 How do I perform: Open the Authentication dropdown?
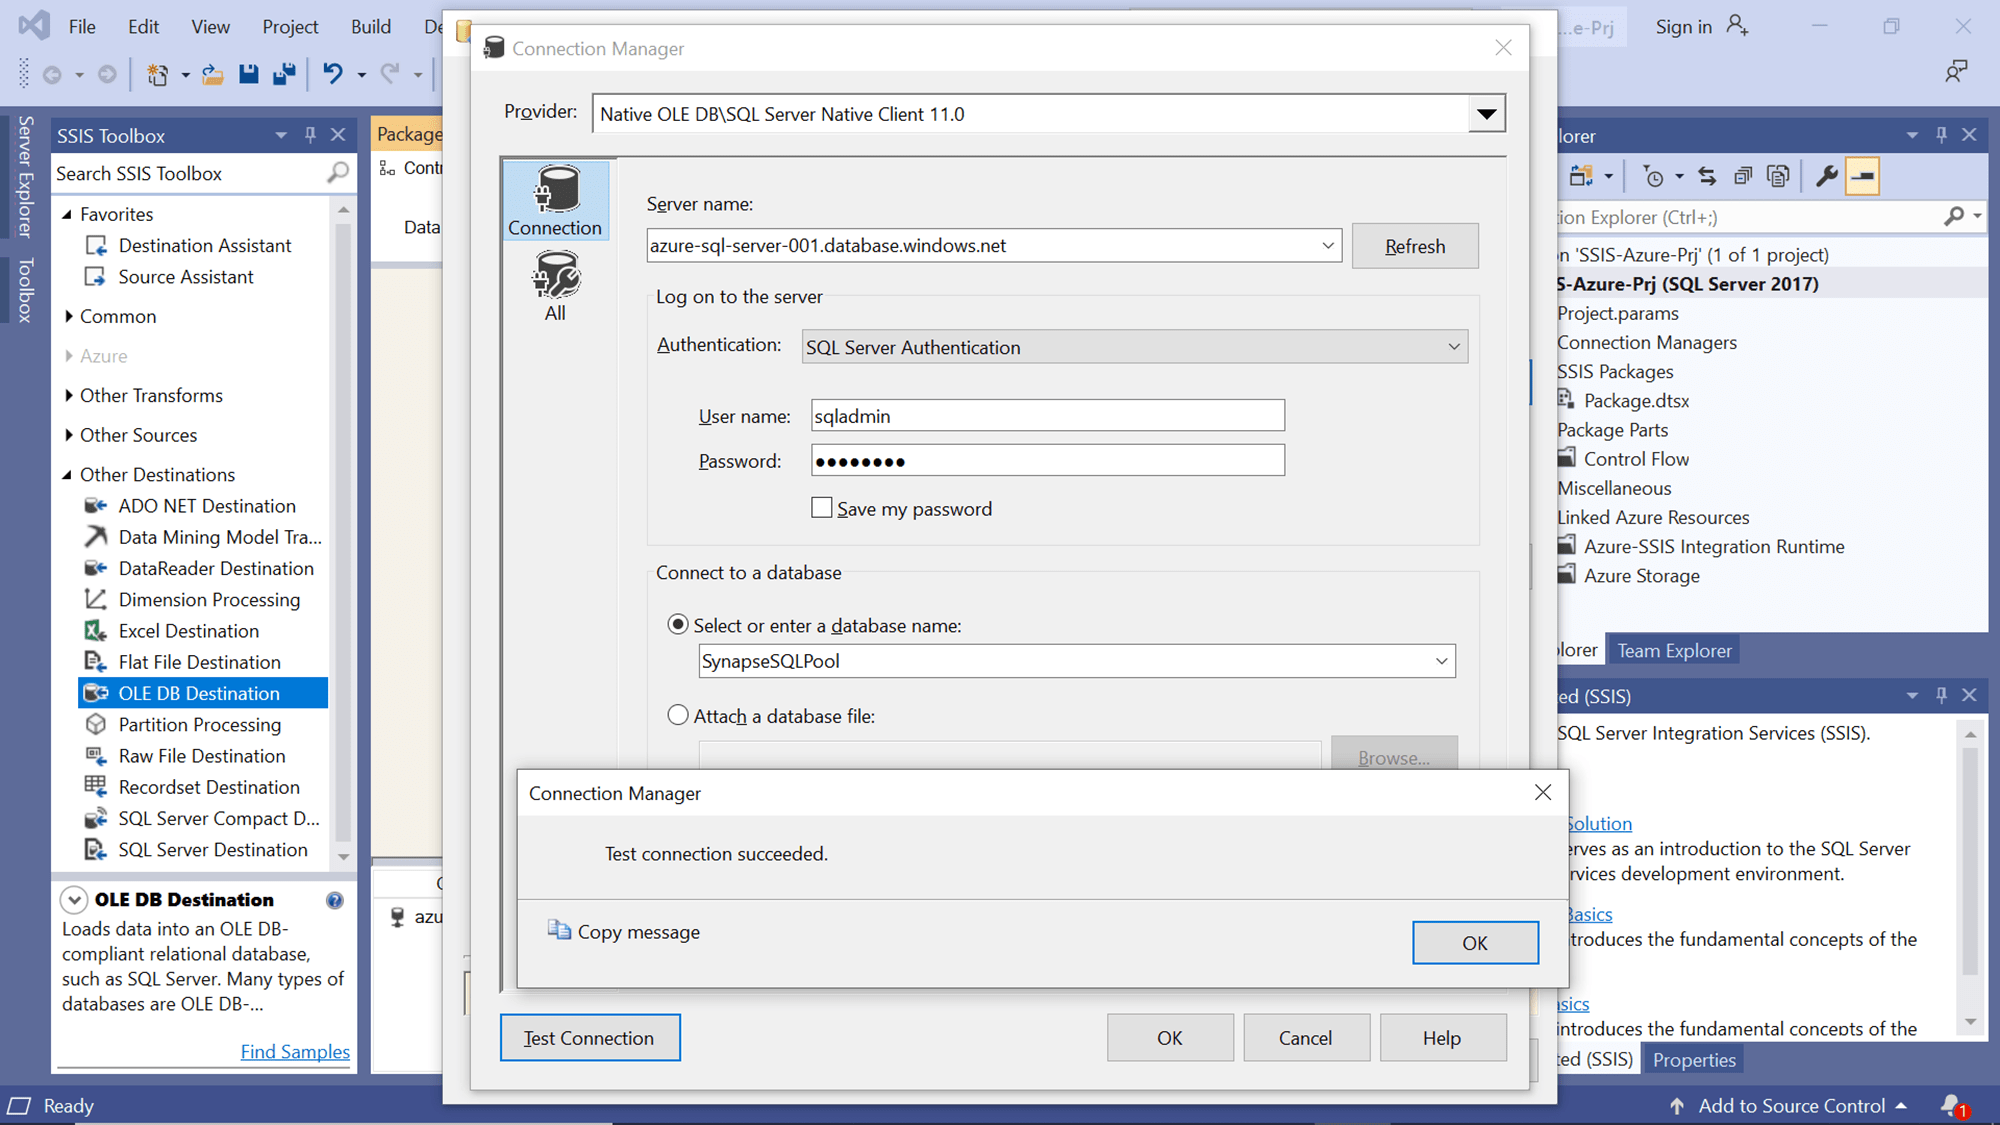point(1453,346)
